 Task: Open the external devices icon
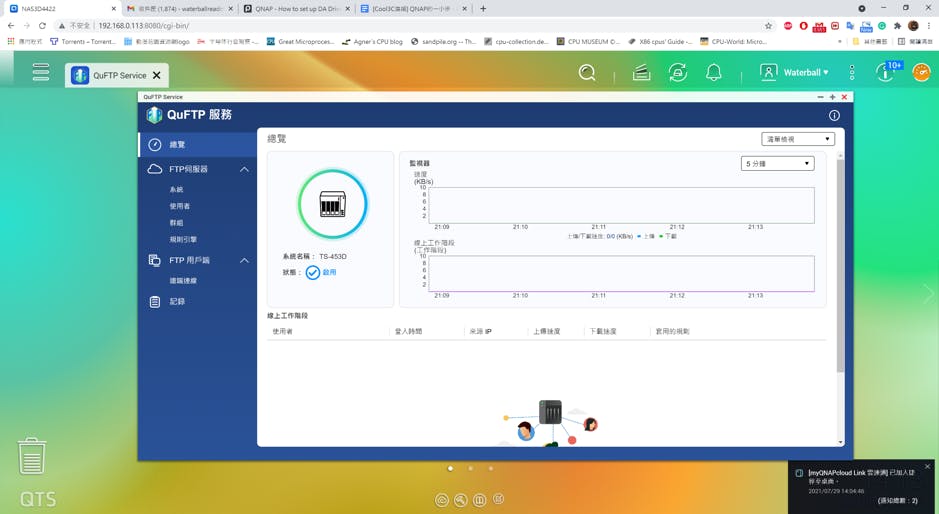678,73
